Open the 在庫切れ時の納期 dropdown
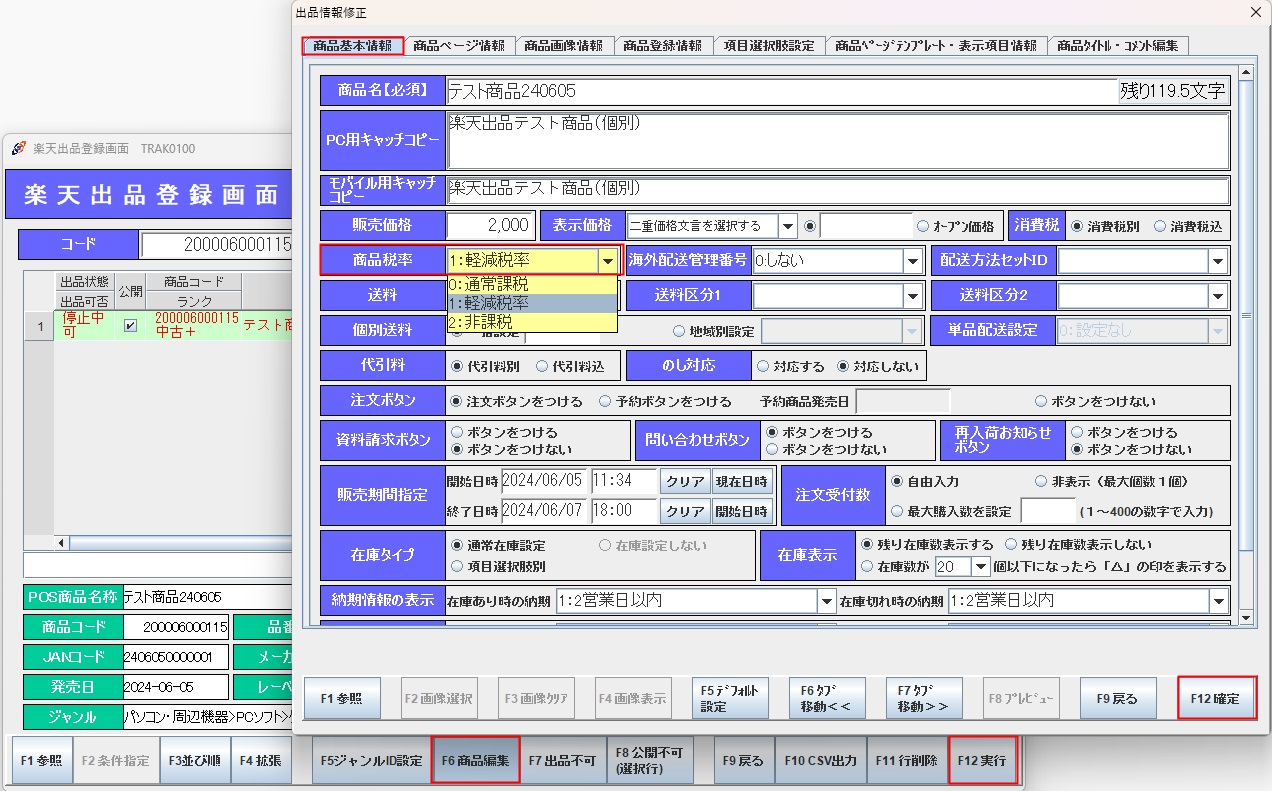 (x=1219, y=601)
